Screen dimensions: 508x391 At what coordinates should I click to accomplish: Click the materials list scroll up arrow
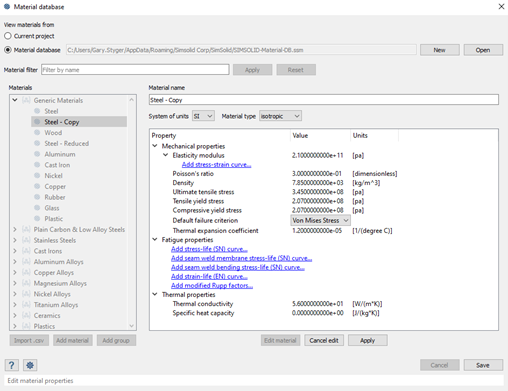pos(132,99)
